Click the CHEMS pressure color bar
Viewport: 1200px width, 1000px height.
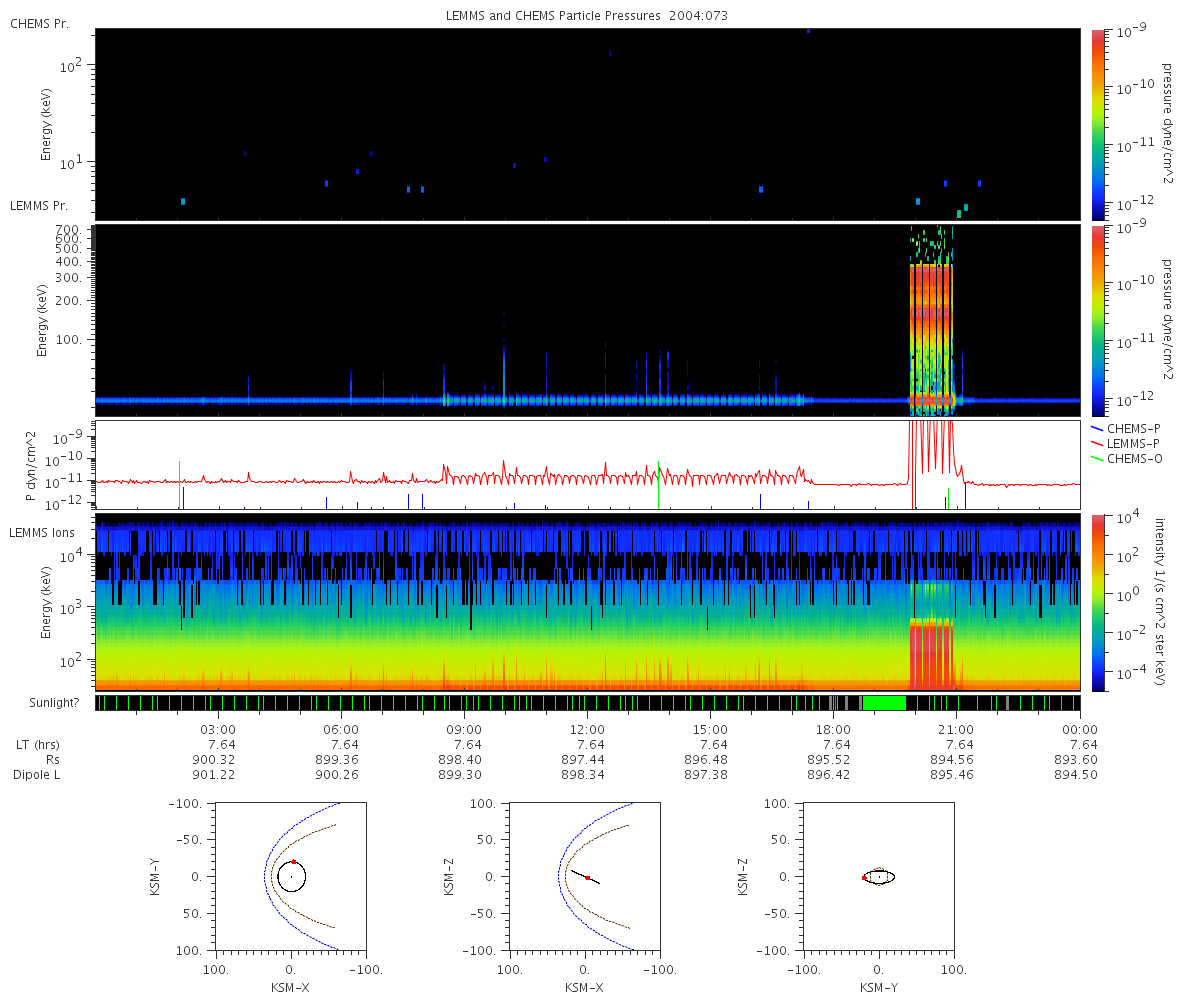pyautogui.click(x=1099, y=124)
